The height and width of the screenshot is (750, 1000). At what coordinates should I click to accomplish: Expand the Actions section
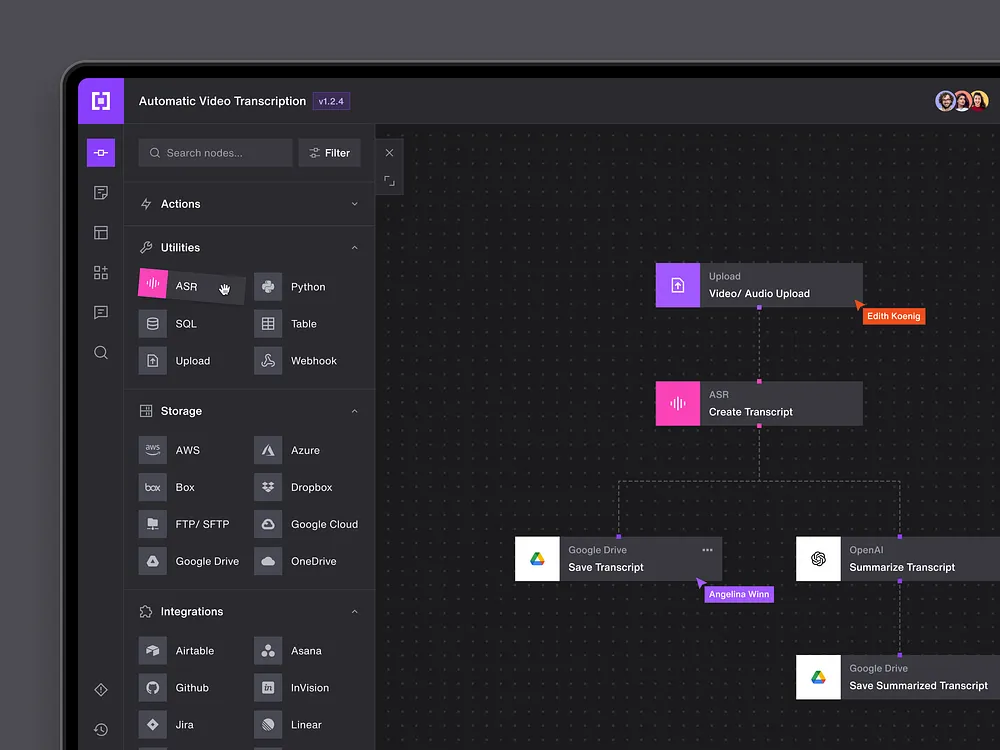[x=354, y=203]
